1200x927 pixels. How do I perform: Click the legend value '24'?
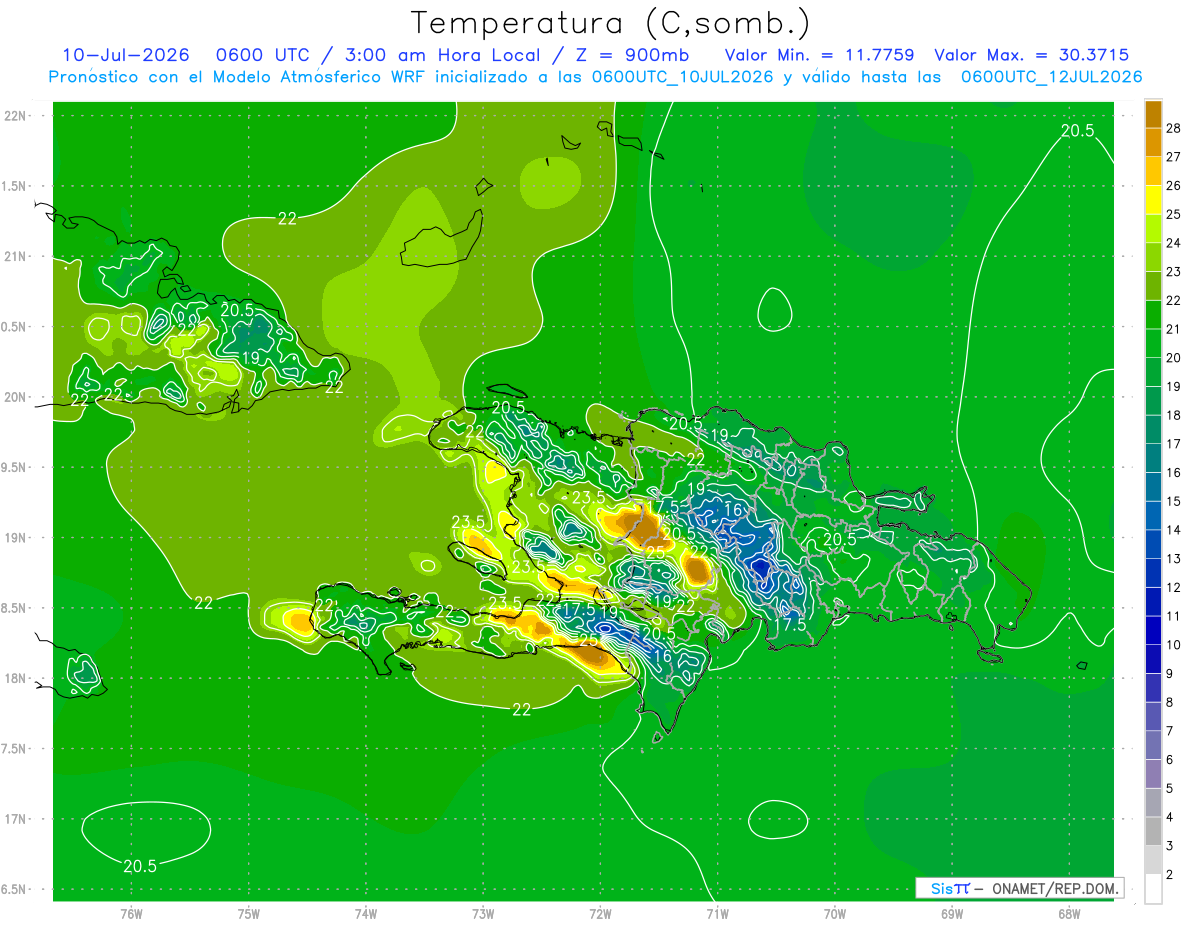(x=1173, y=243)
